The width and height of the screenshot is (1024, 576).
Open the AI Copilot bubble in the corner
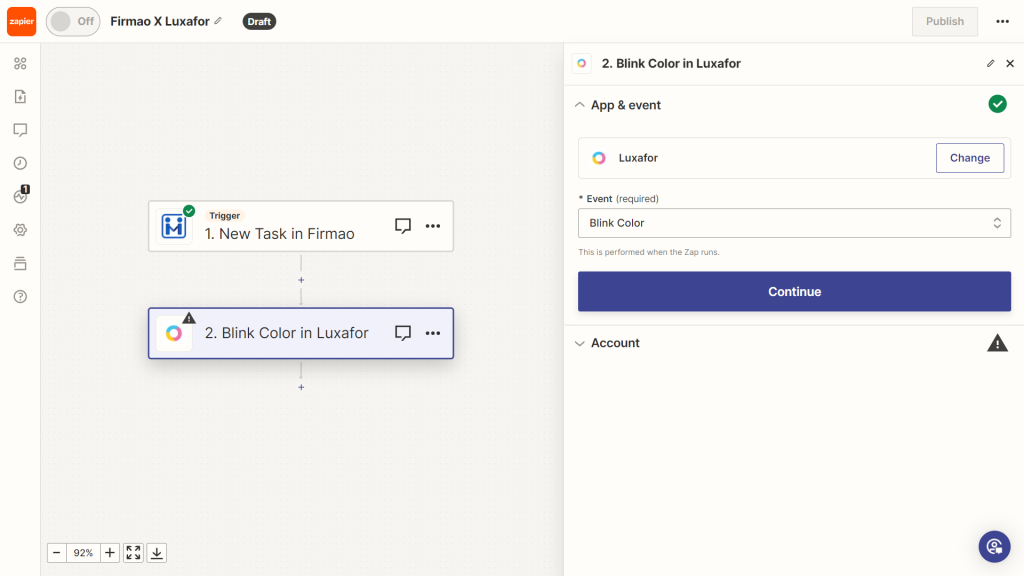[x=994, y=546]
